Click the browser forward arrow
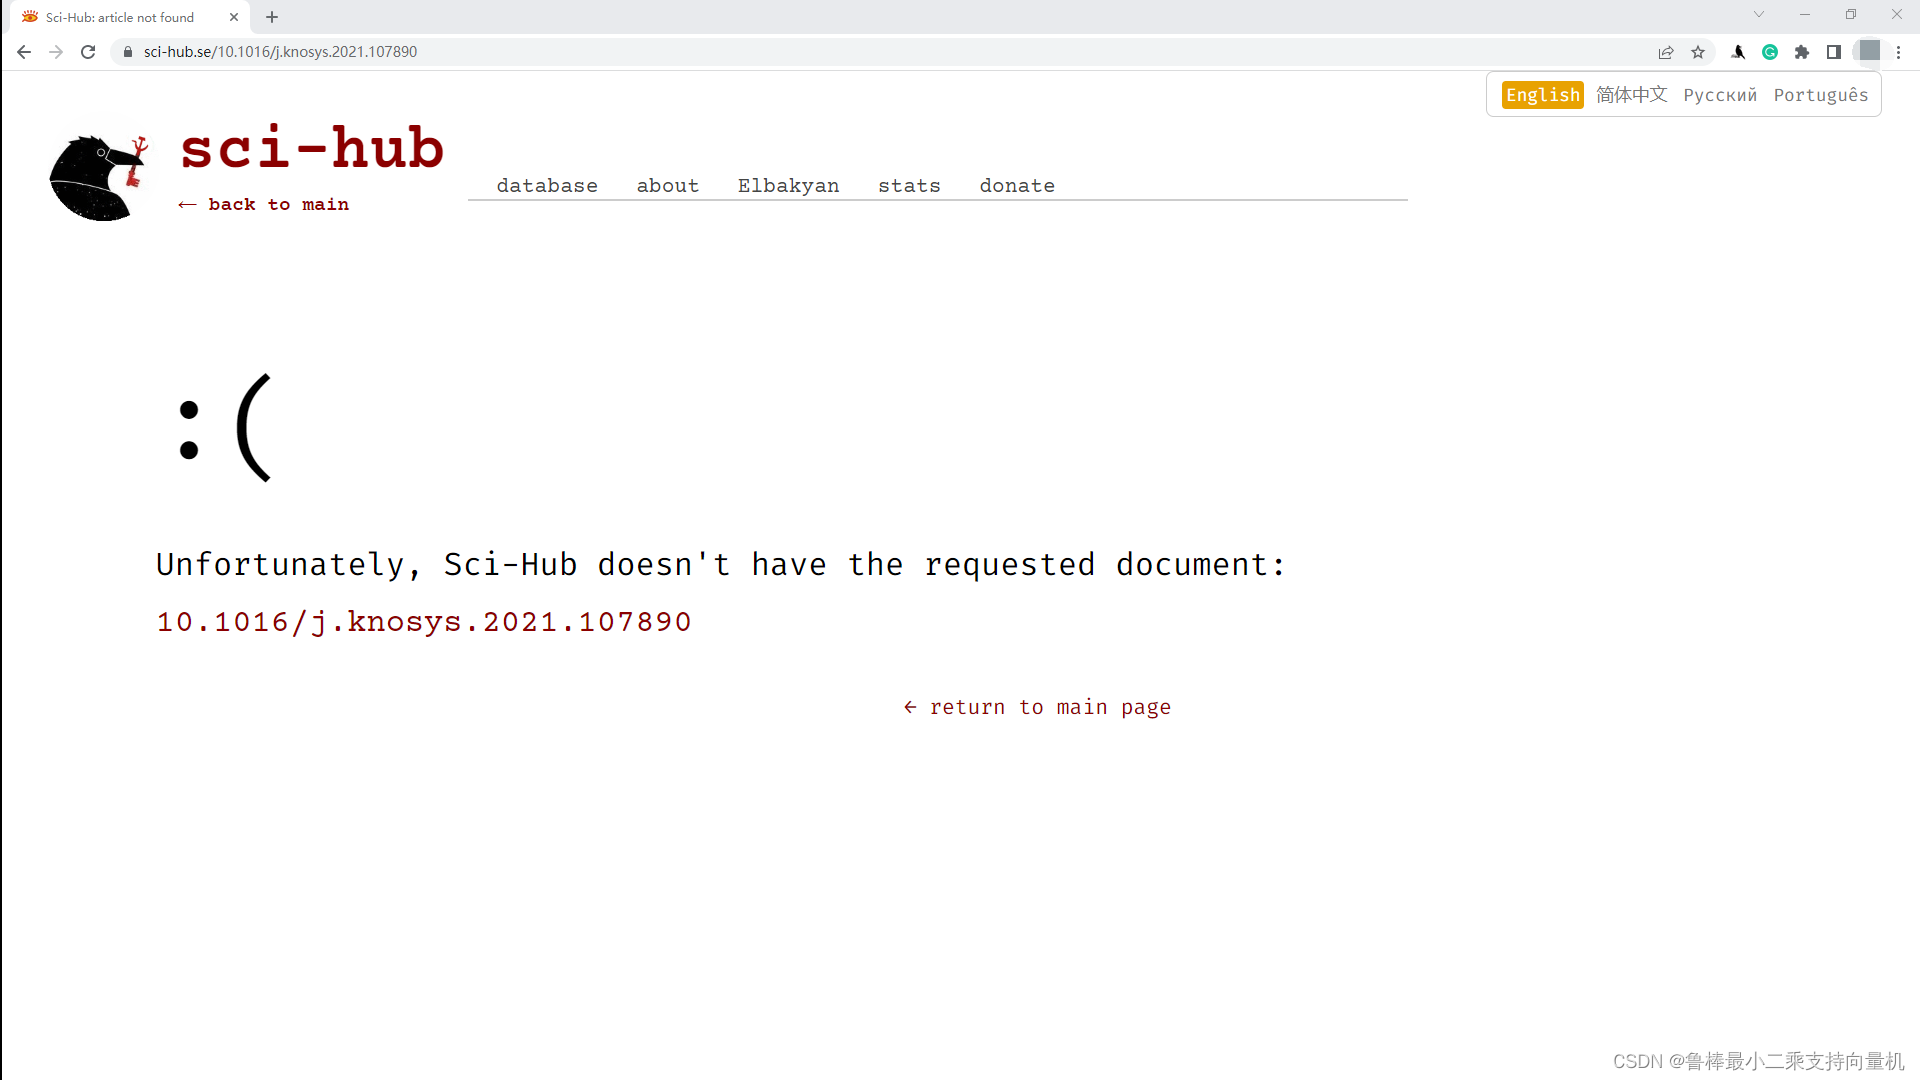The height and width of the screenshot is (1080, 1920). pyautogui.click(x=56, y=52)
